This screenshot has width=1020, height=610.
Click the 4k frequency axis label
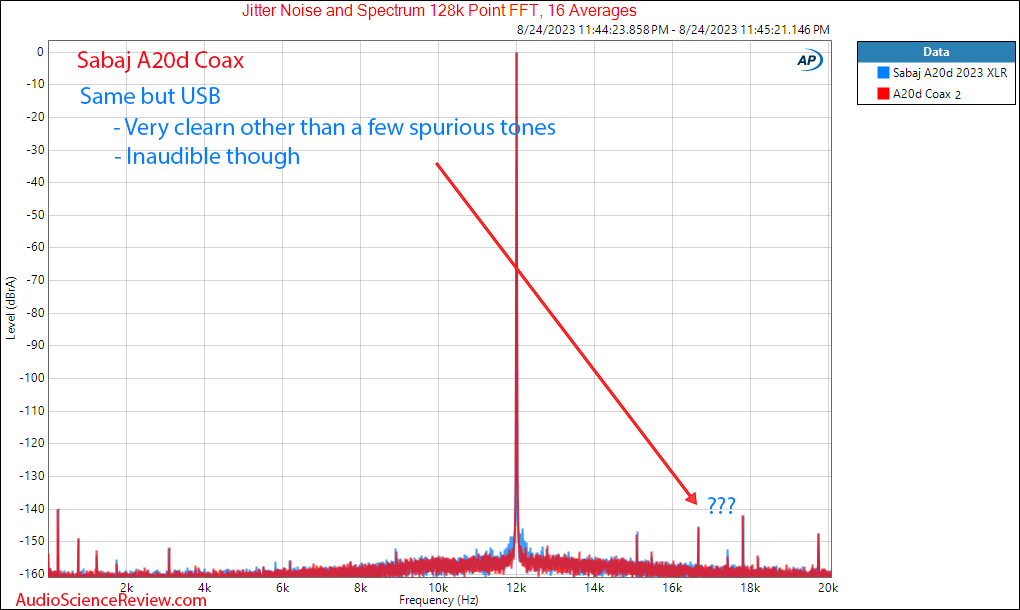204,588
